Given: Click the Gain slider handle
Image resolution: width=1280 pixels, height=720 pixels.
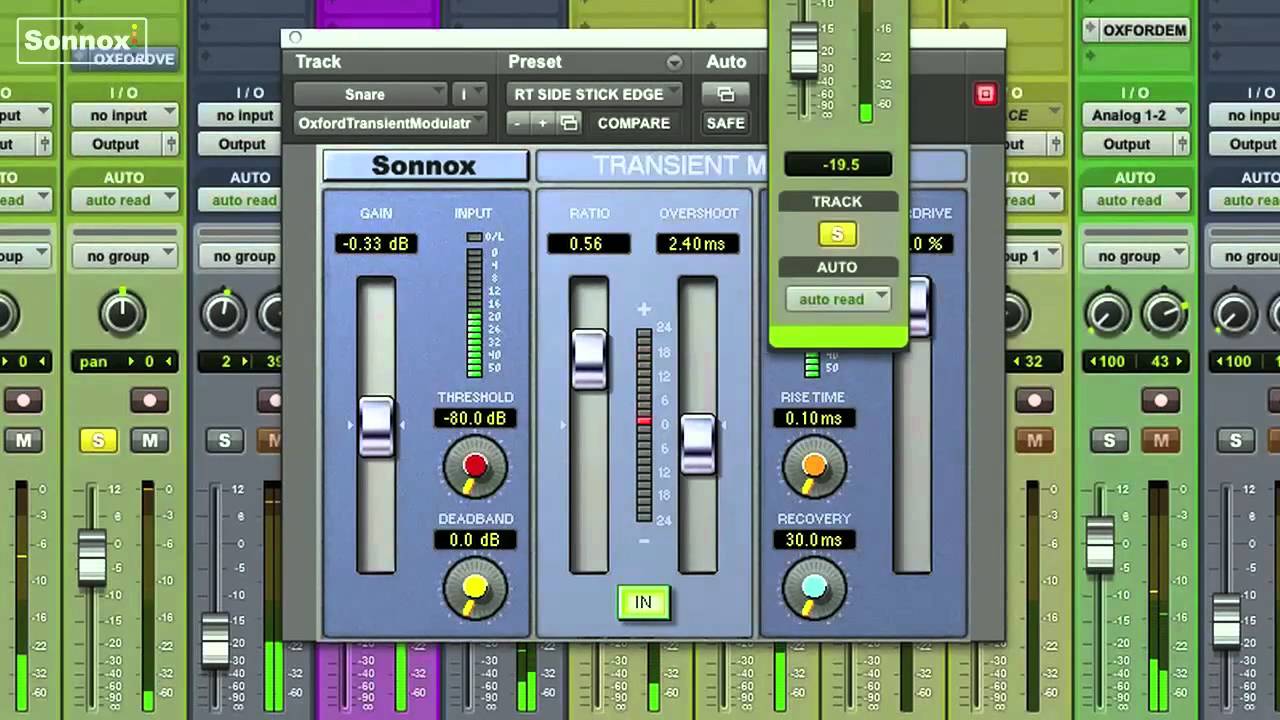Looking at the screenshot, I should pos(376,427).
